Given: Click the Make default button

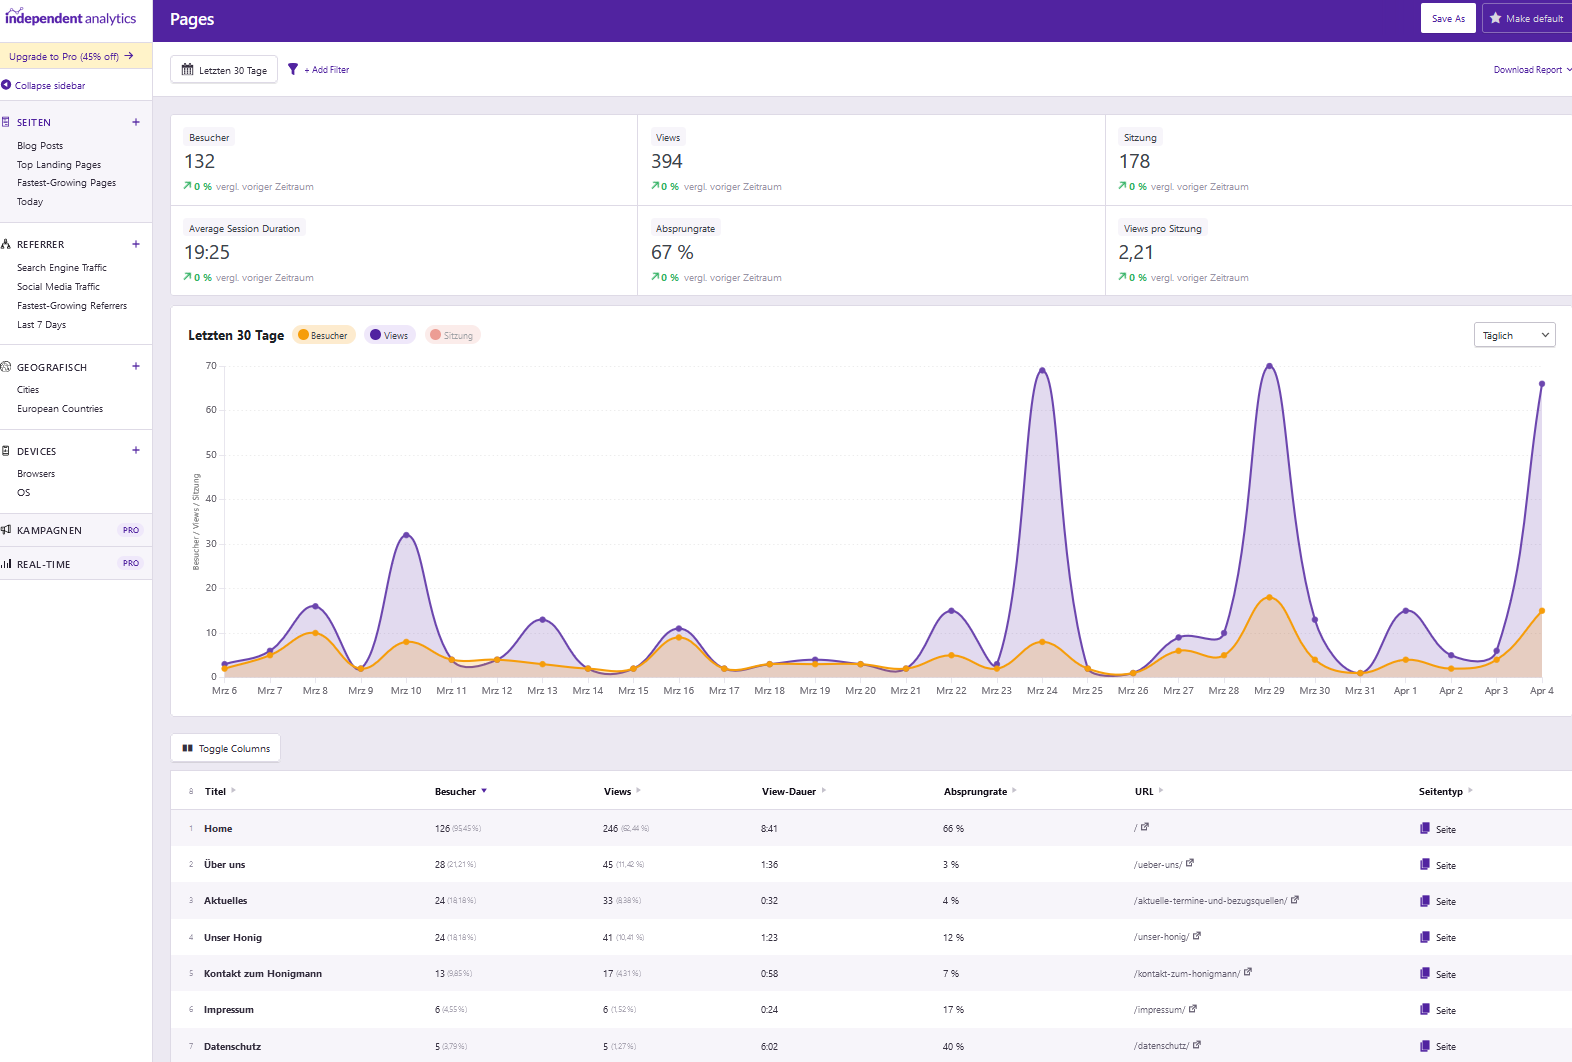Looking at the screenshot, I should tap(1527, 18).
